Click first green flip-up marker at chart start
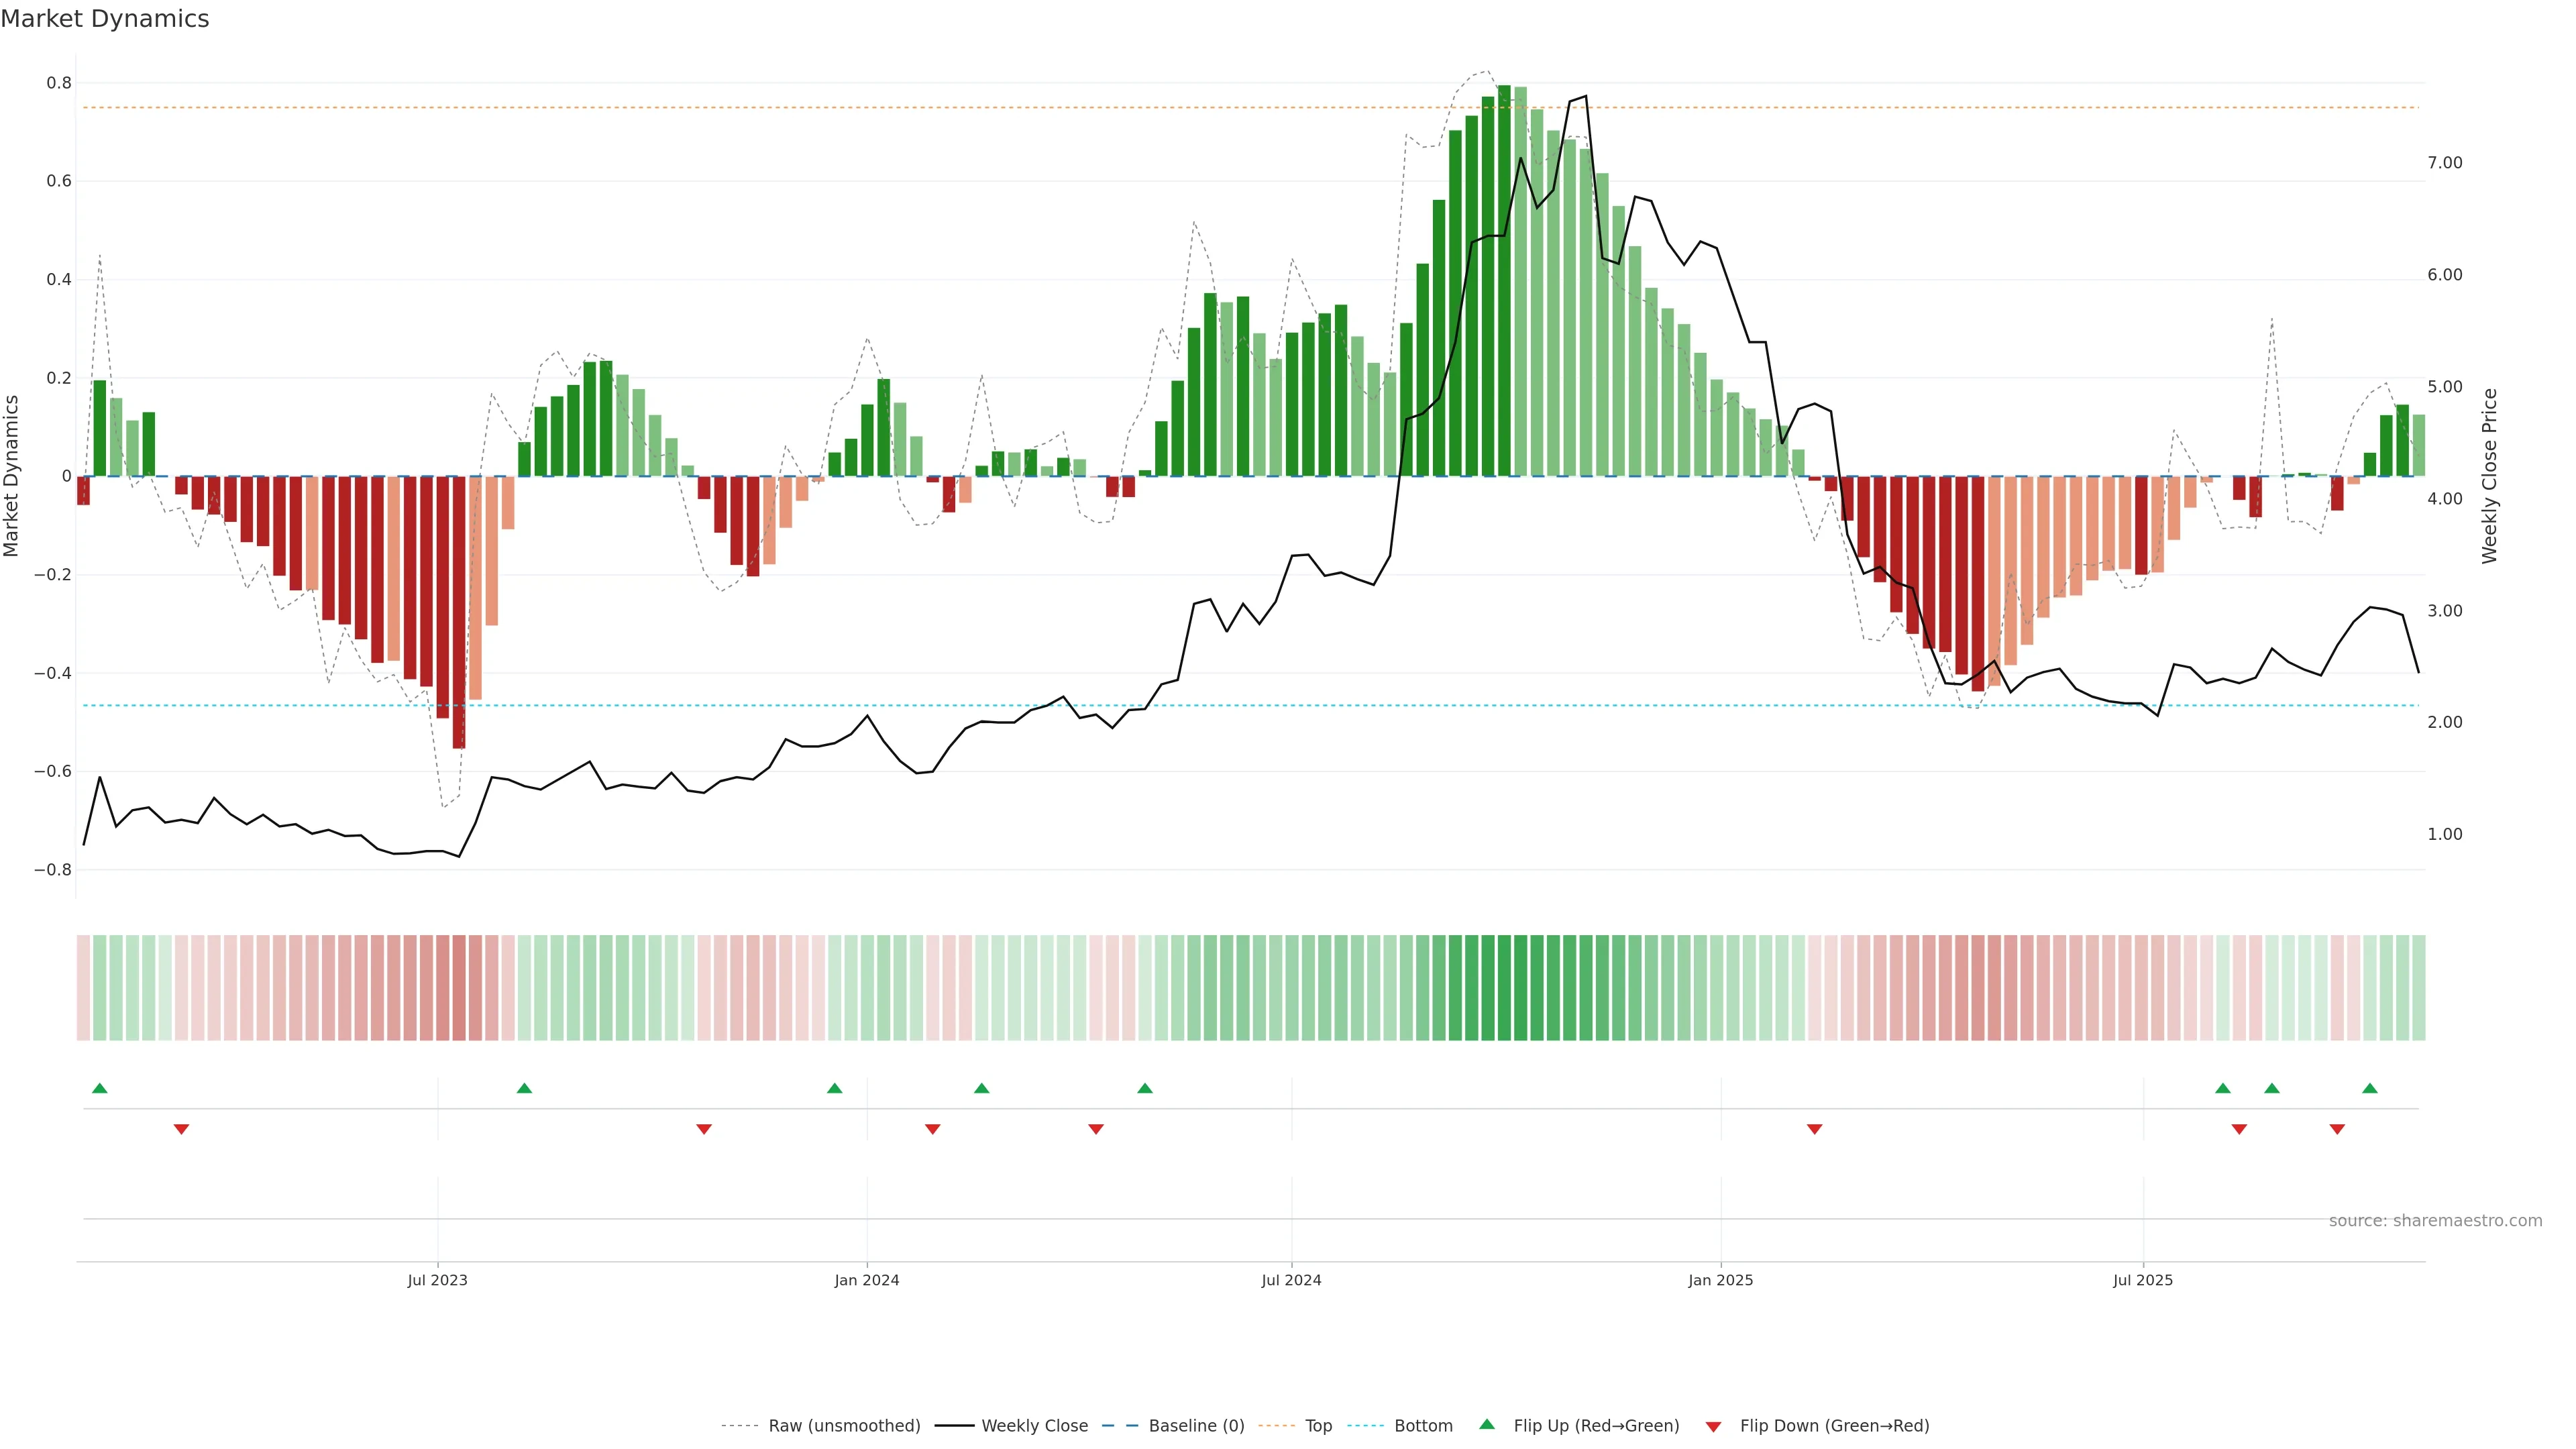This screenshot has width=2576, height=1449. [x=99, y=1088]
